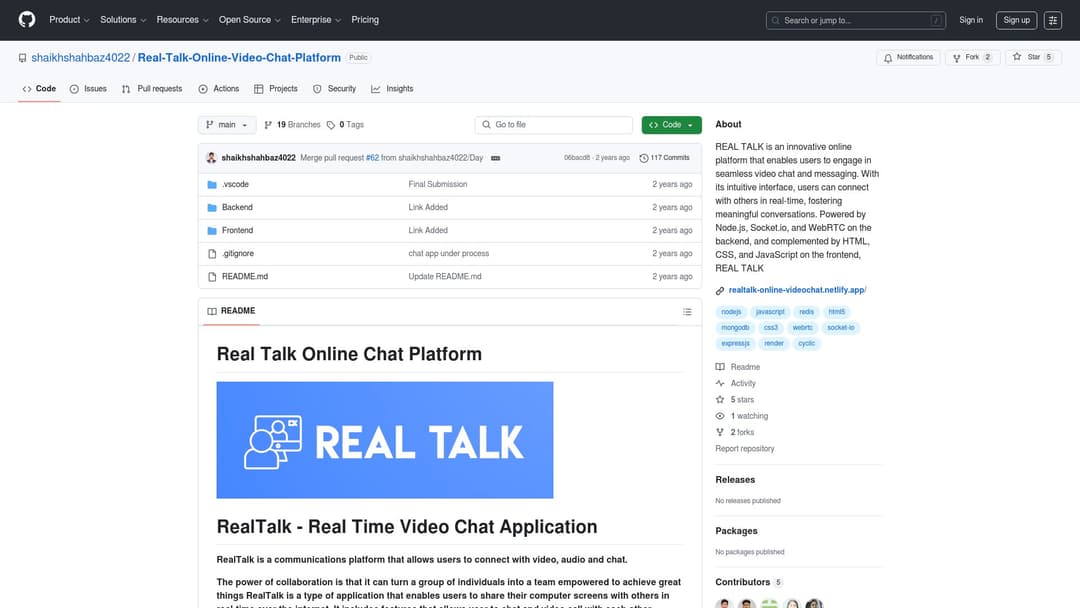Image resolution: width=1080 pixels, height=608 pixels.
Task: View the 117 Commits history
Action: [665, 158]
